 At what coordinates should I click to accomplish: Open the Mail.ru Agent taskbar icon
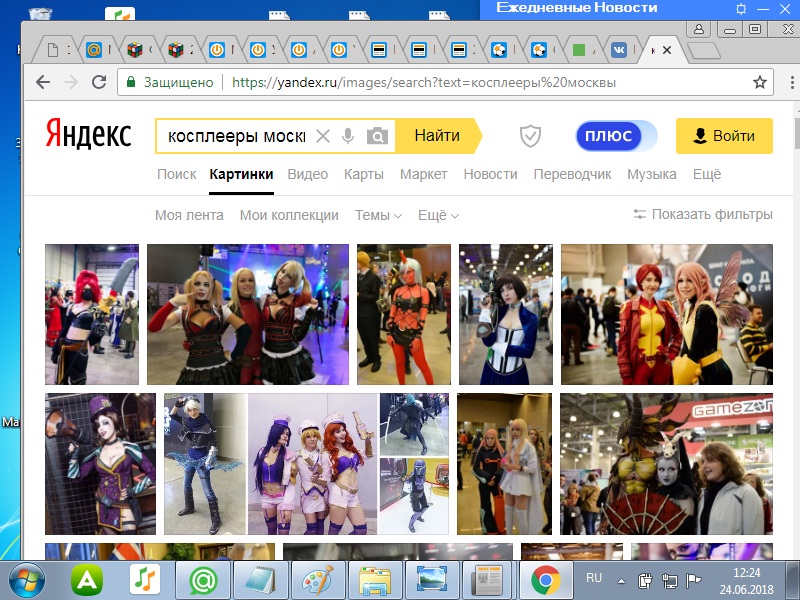[204, 581]
